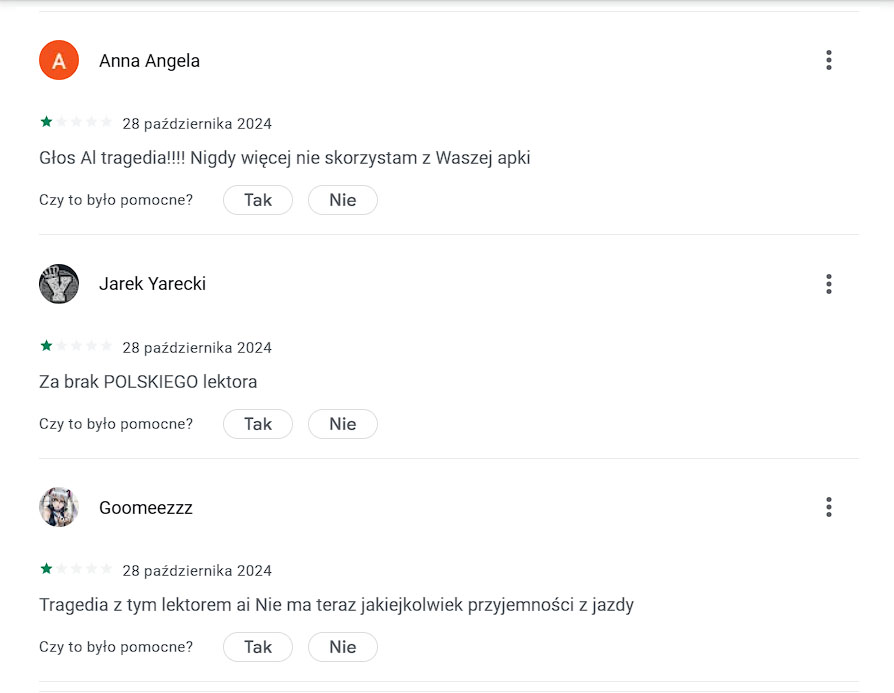Image resolution: width=894 pixels, height=693 pixels.
Task: Click the star rating on Jarek Yarecki's review
Action: click(76, 346)
